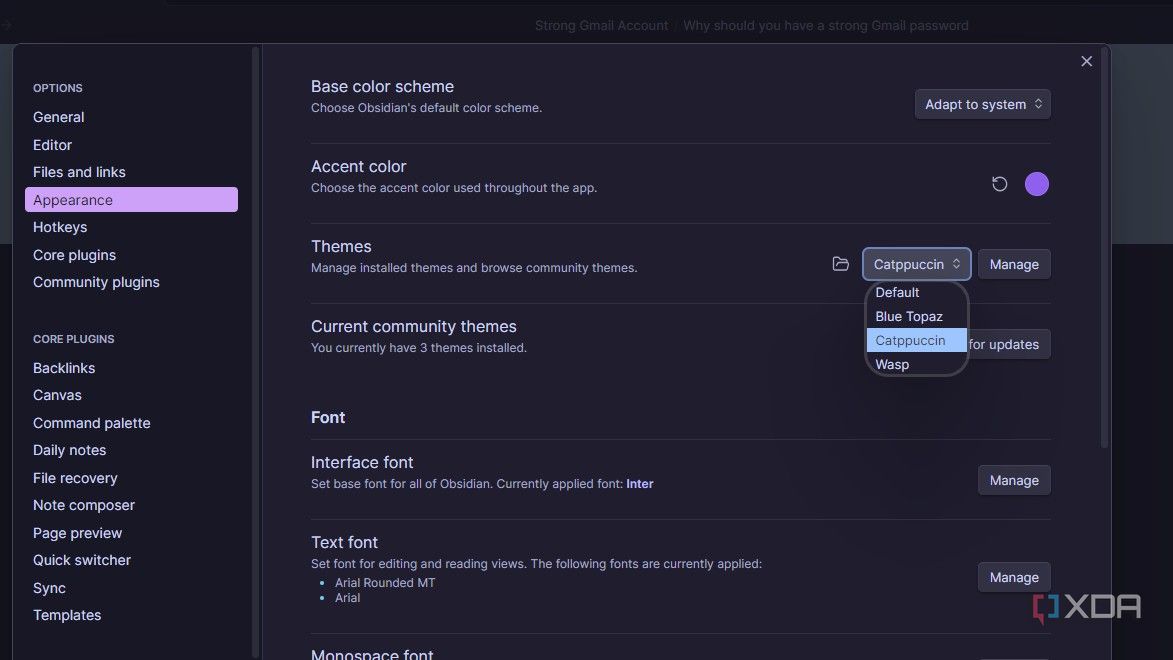Click Manage button for Themes
The image size is (1173, 660).
click(1014, 264)
